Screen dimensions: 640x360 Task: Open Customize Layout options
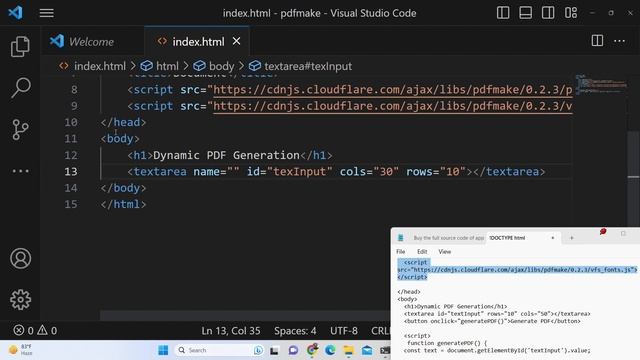tap(571, 13)
